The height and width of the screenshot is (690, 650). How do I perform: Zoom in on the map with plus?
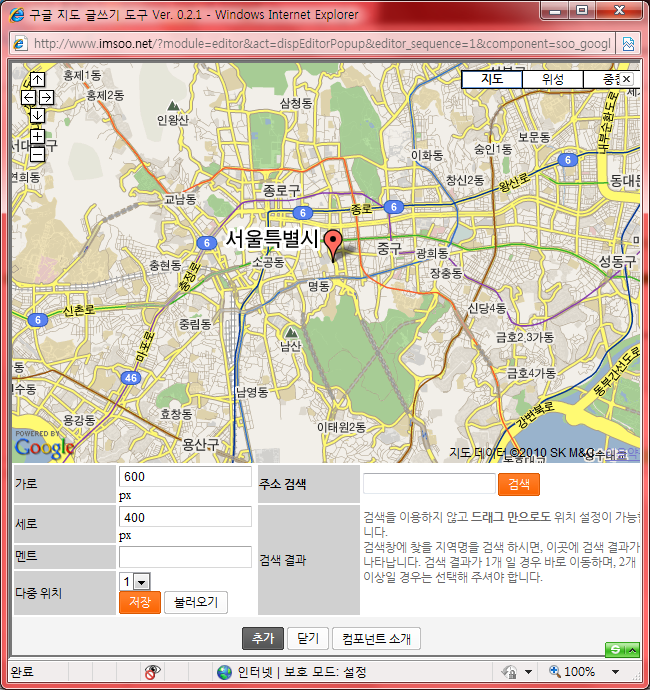(x=37, y=136)
